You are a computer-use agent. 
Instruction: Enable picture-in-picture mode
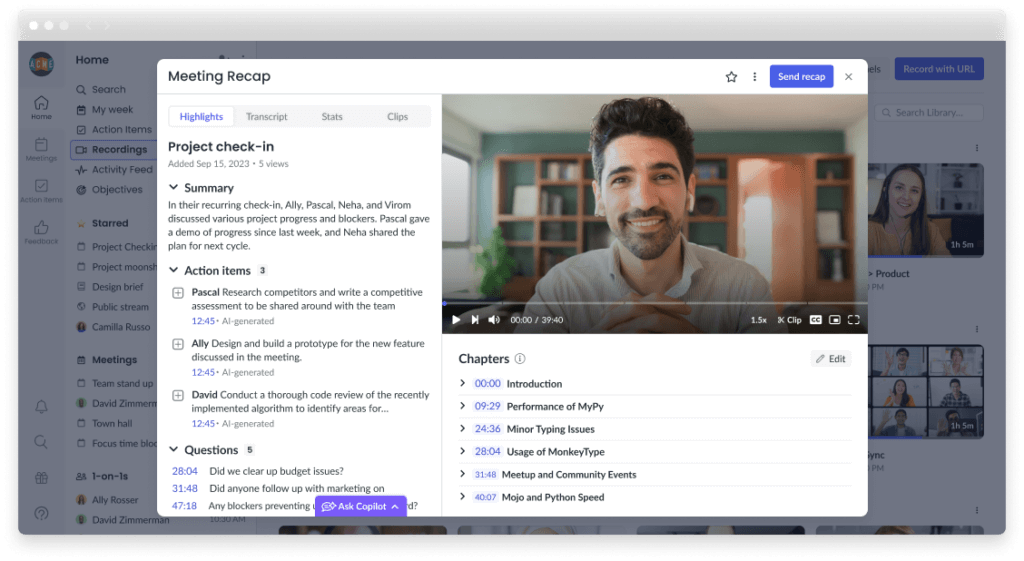835,320
